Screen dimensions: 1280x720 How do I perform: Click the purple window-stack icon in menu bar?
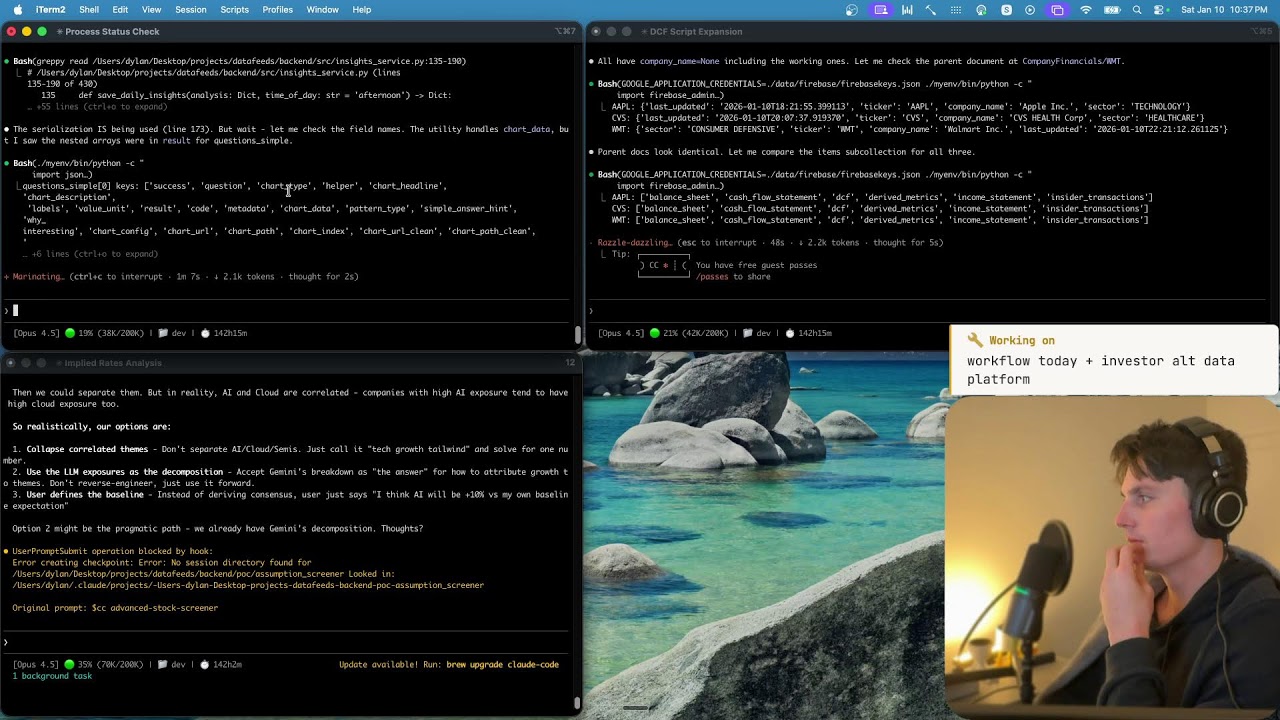(x=1058, y=10)
